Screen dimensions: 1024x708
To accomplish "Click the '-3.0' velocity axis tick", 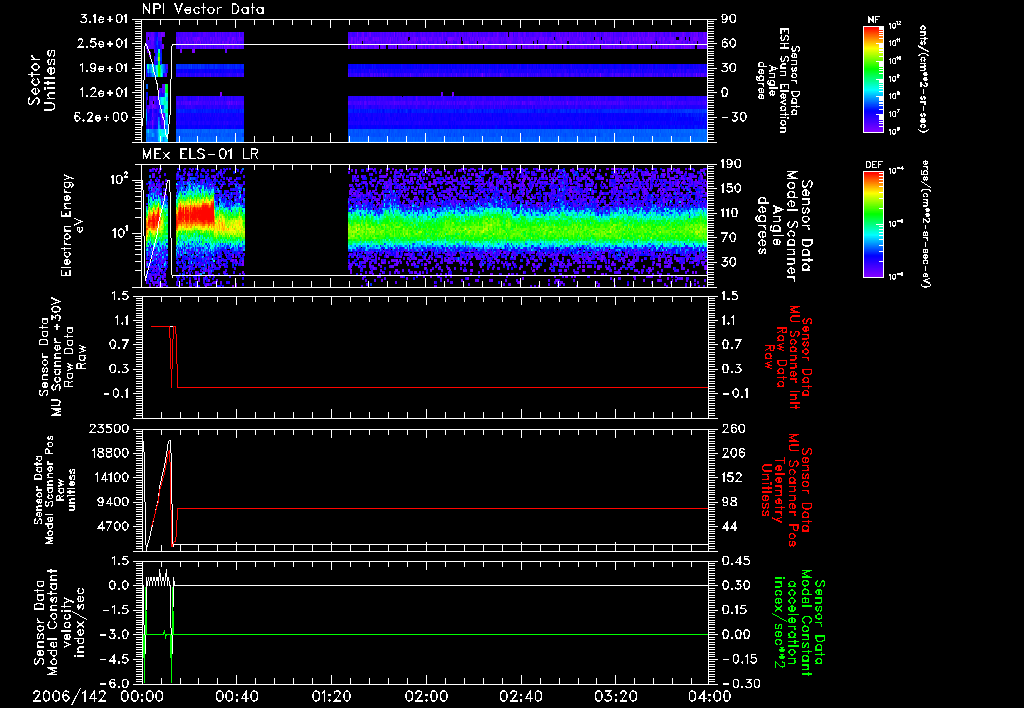I will coord(114,634).
